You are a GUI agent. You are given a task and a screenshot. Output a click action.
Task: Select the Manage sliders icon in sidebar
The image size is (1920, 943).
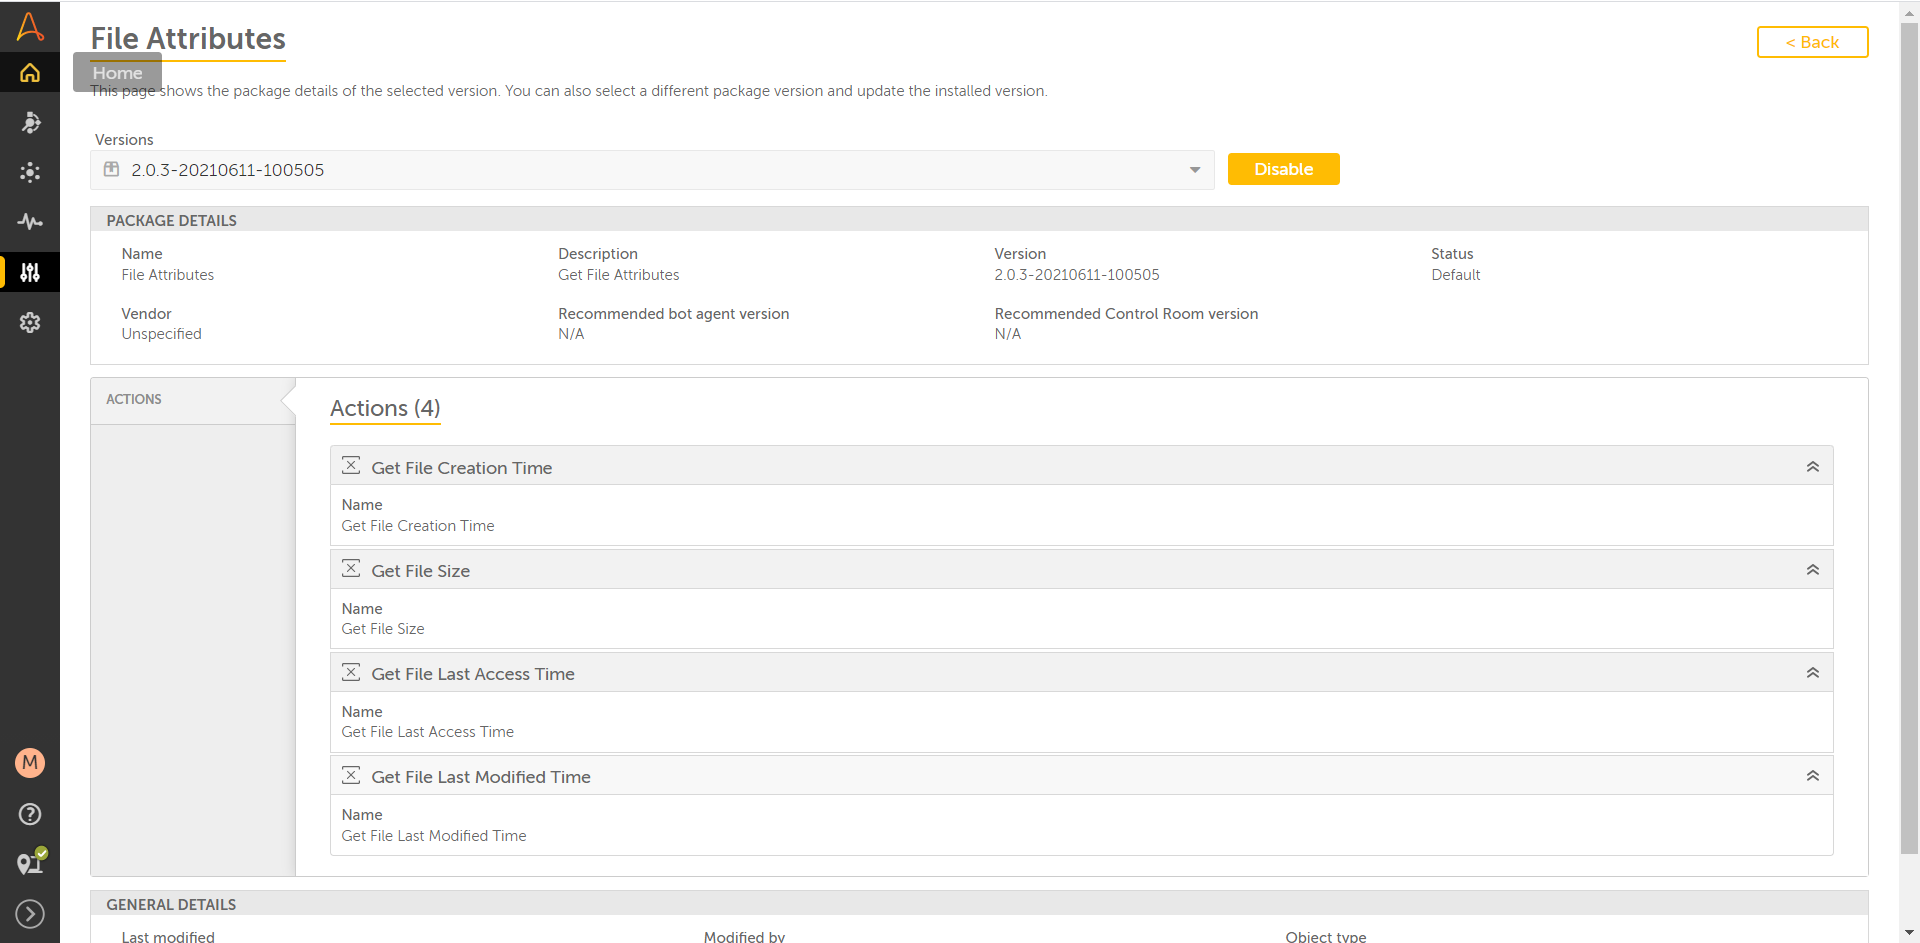point(30,272)
